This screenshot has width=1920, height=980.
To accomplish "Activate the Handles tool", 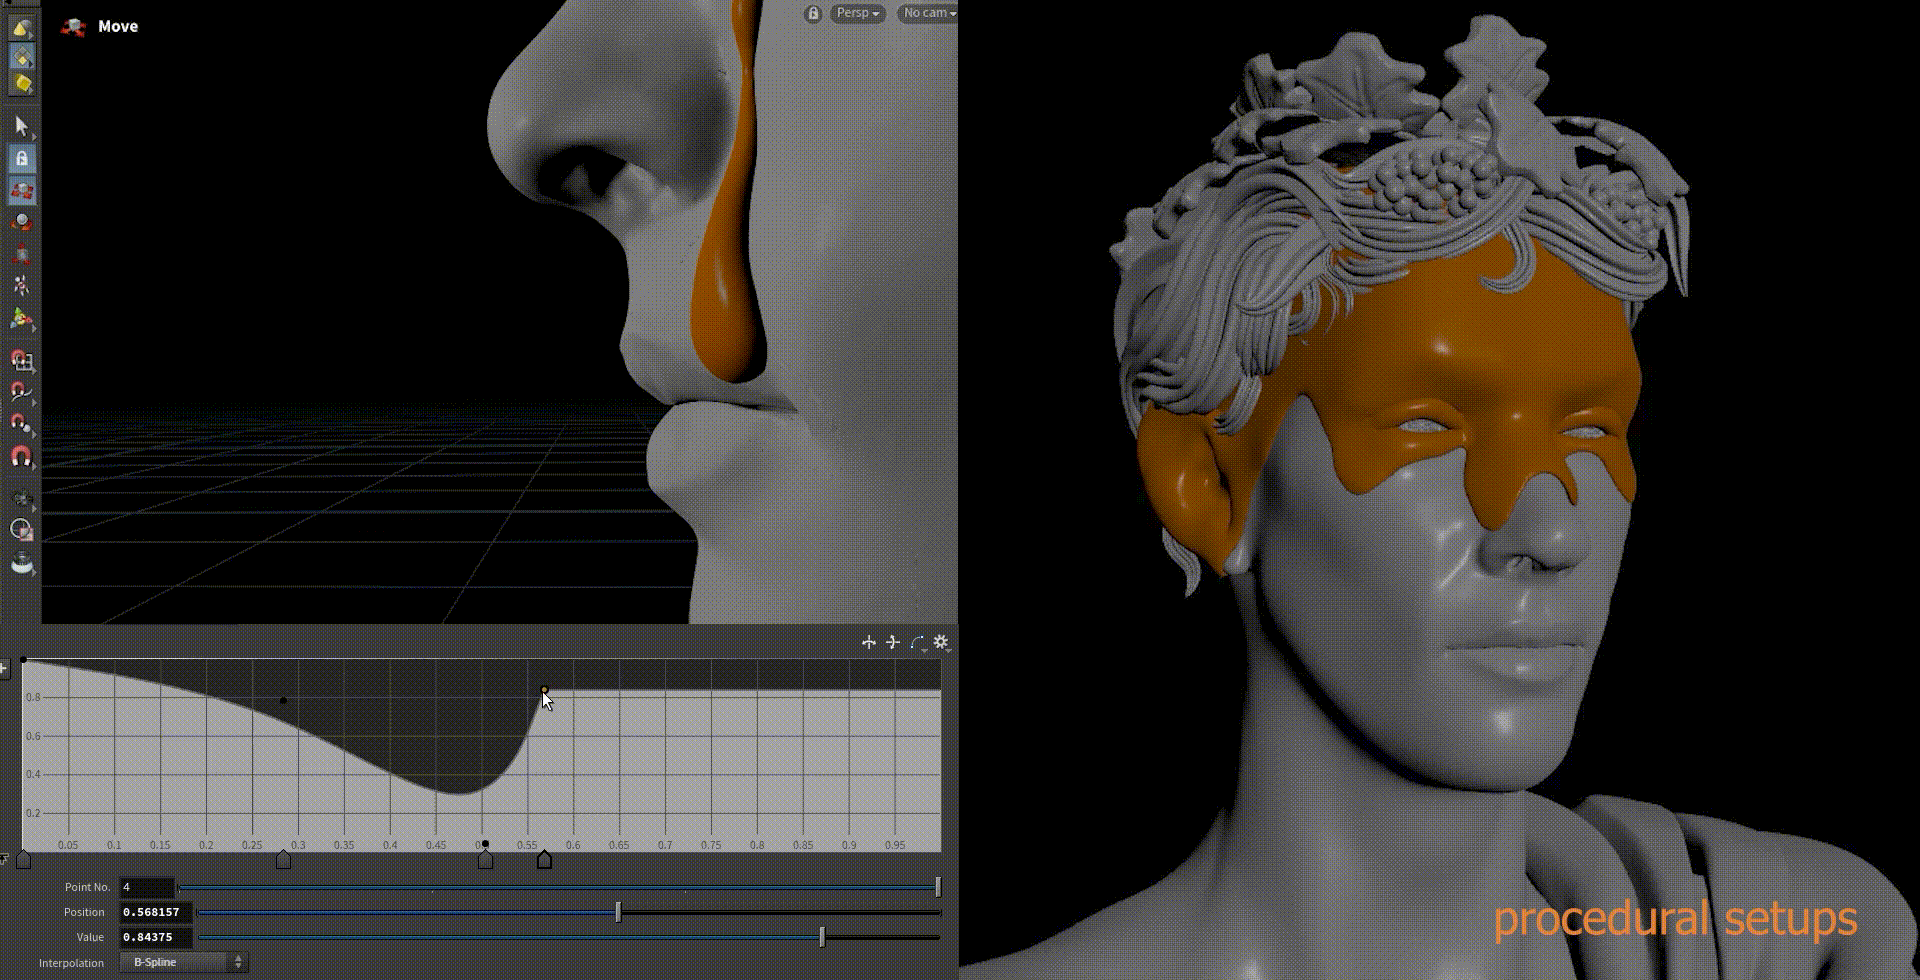I will [21, 320].
